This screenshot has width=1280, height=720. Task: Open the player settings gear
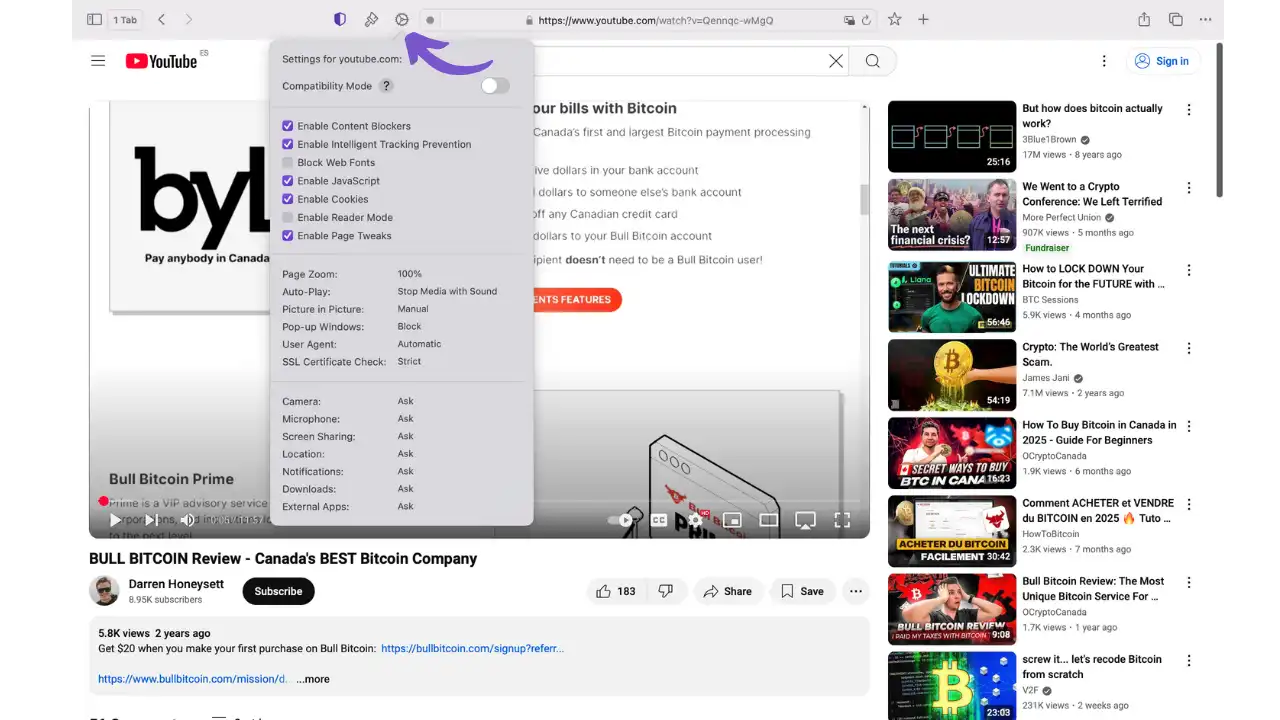tap(694, 520)
